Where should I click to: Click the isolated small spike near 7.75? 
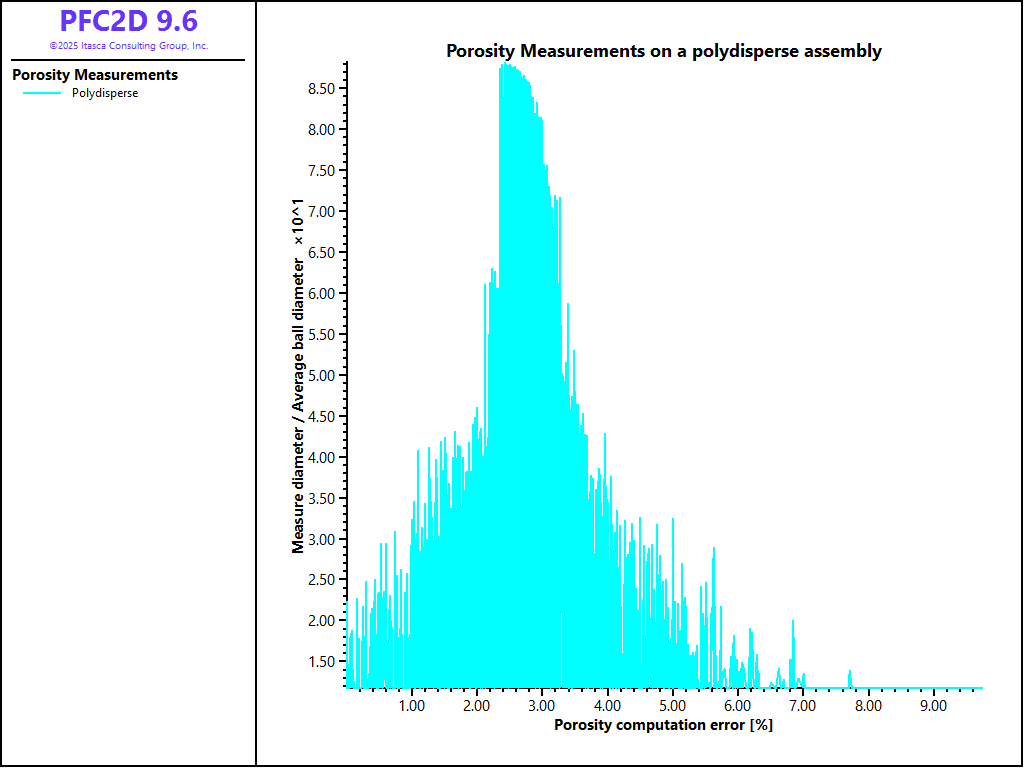[850, 677]
